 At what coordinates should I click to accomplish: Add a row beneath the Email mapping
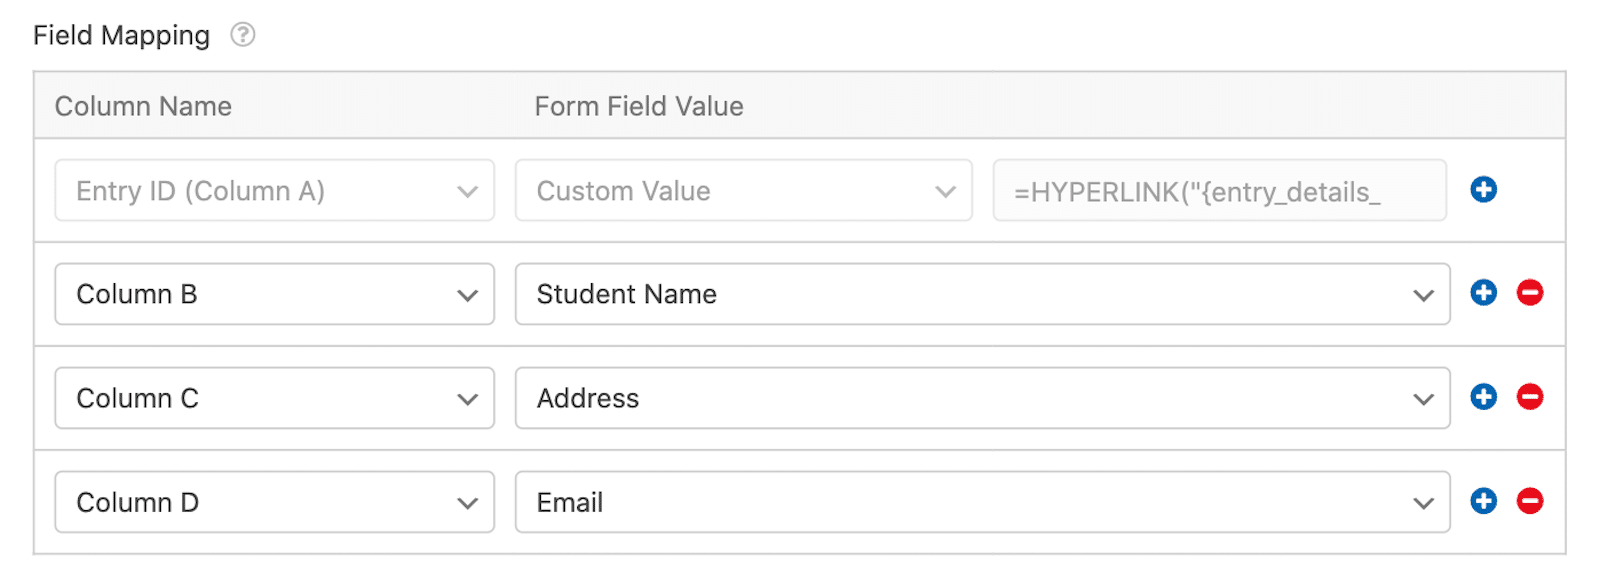point(1483,501)
